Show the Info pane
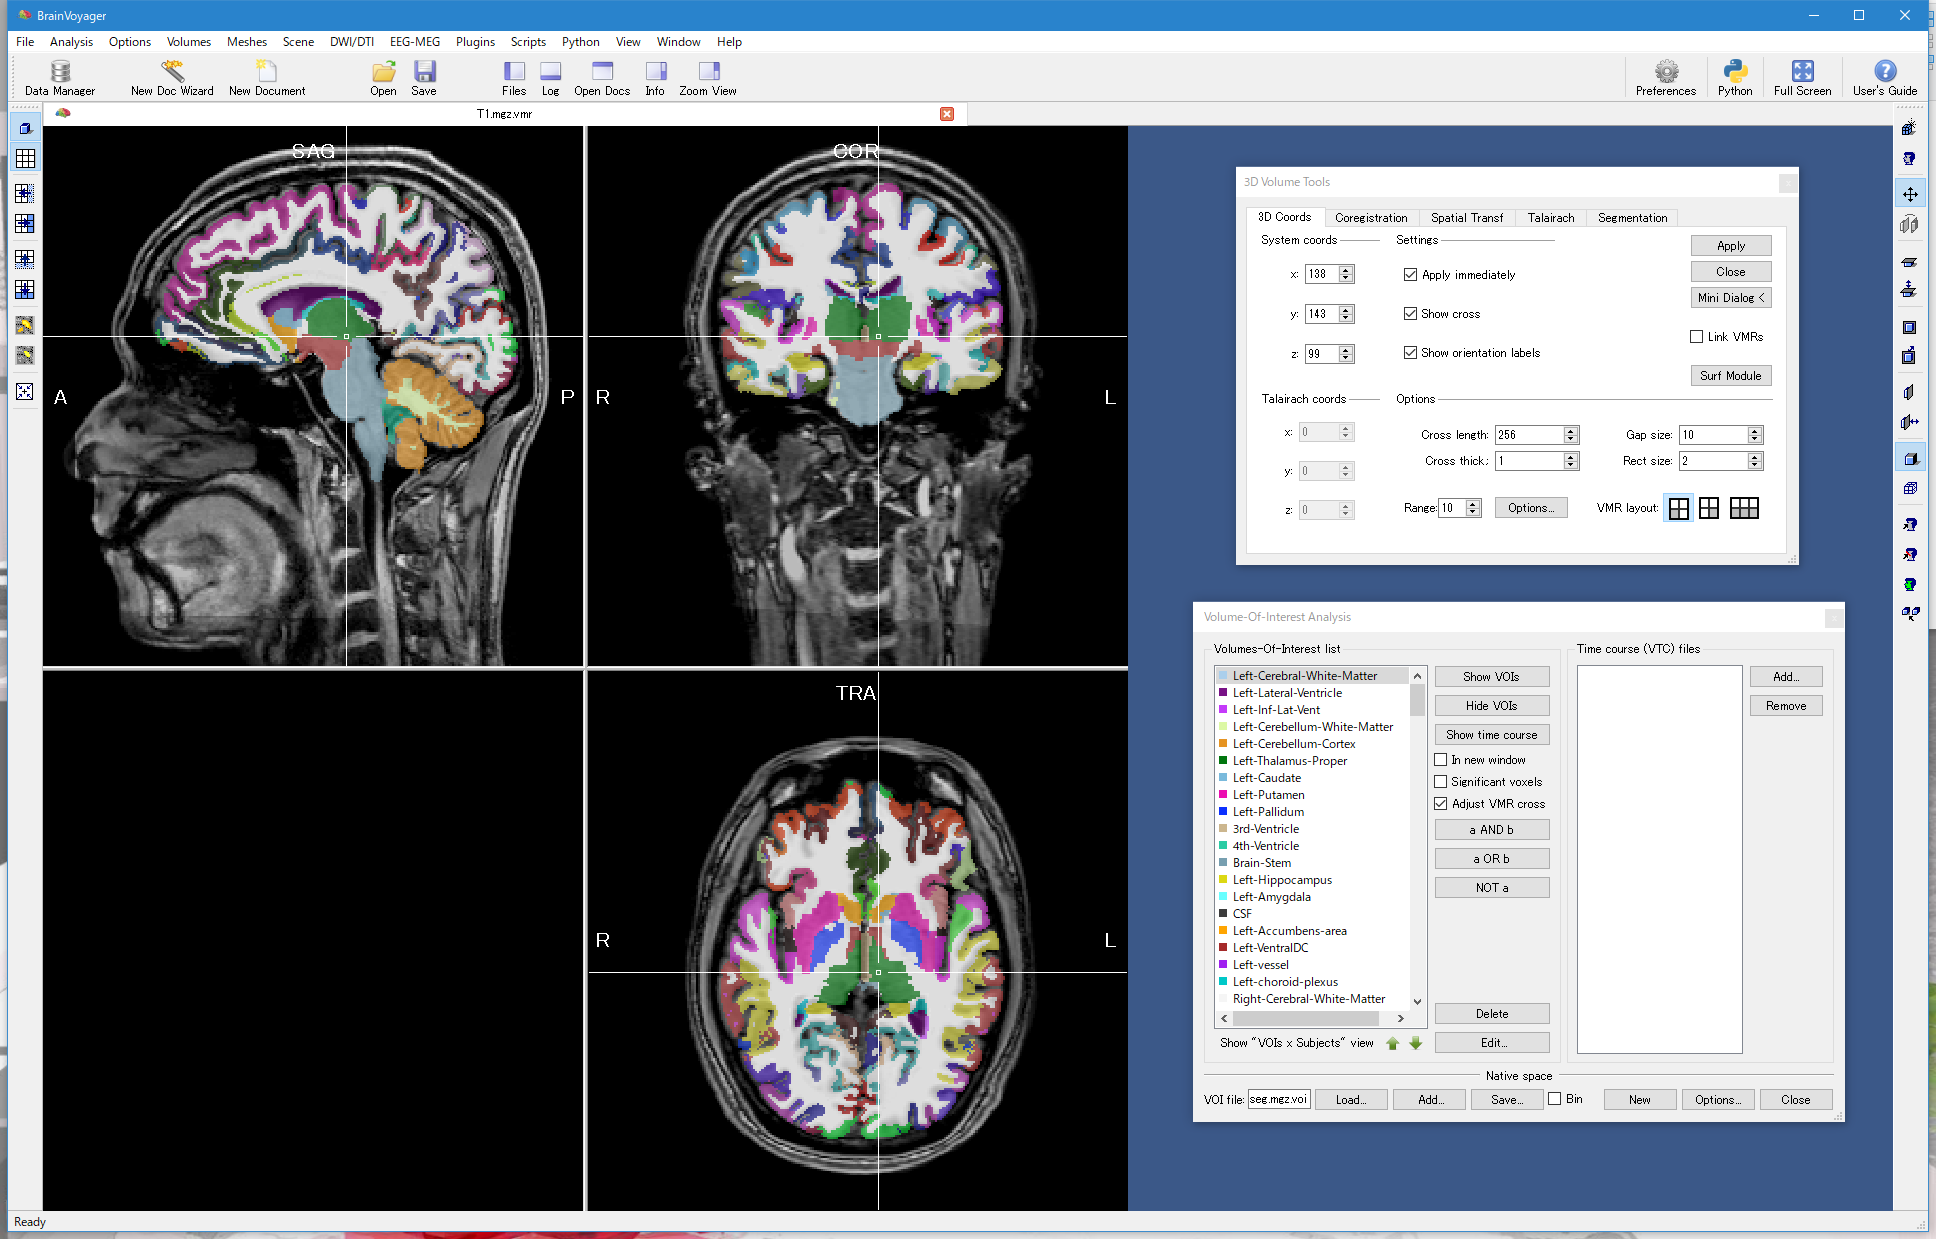 tap(655, 77)
